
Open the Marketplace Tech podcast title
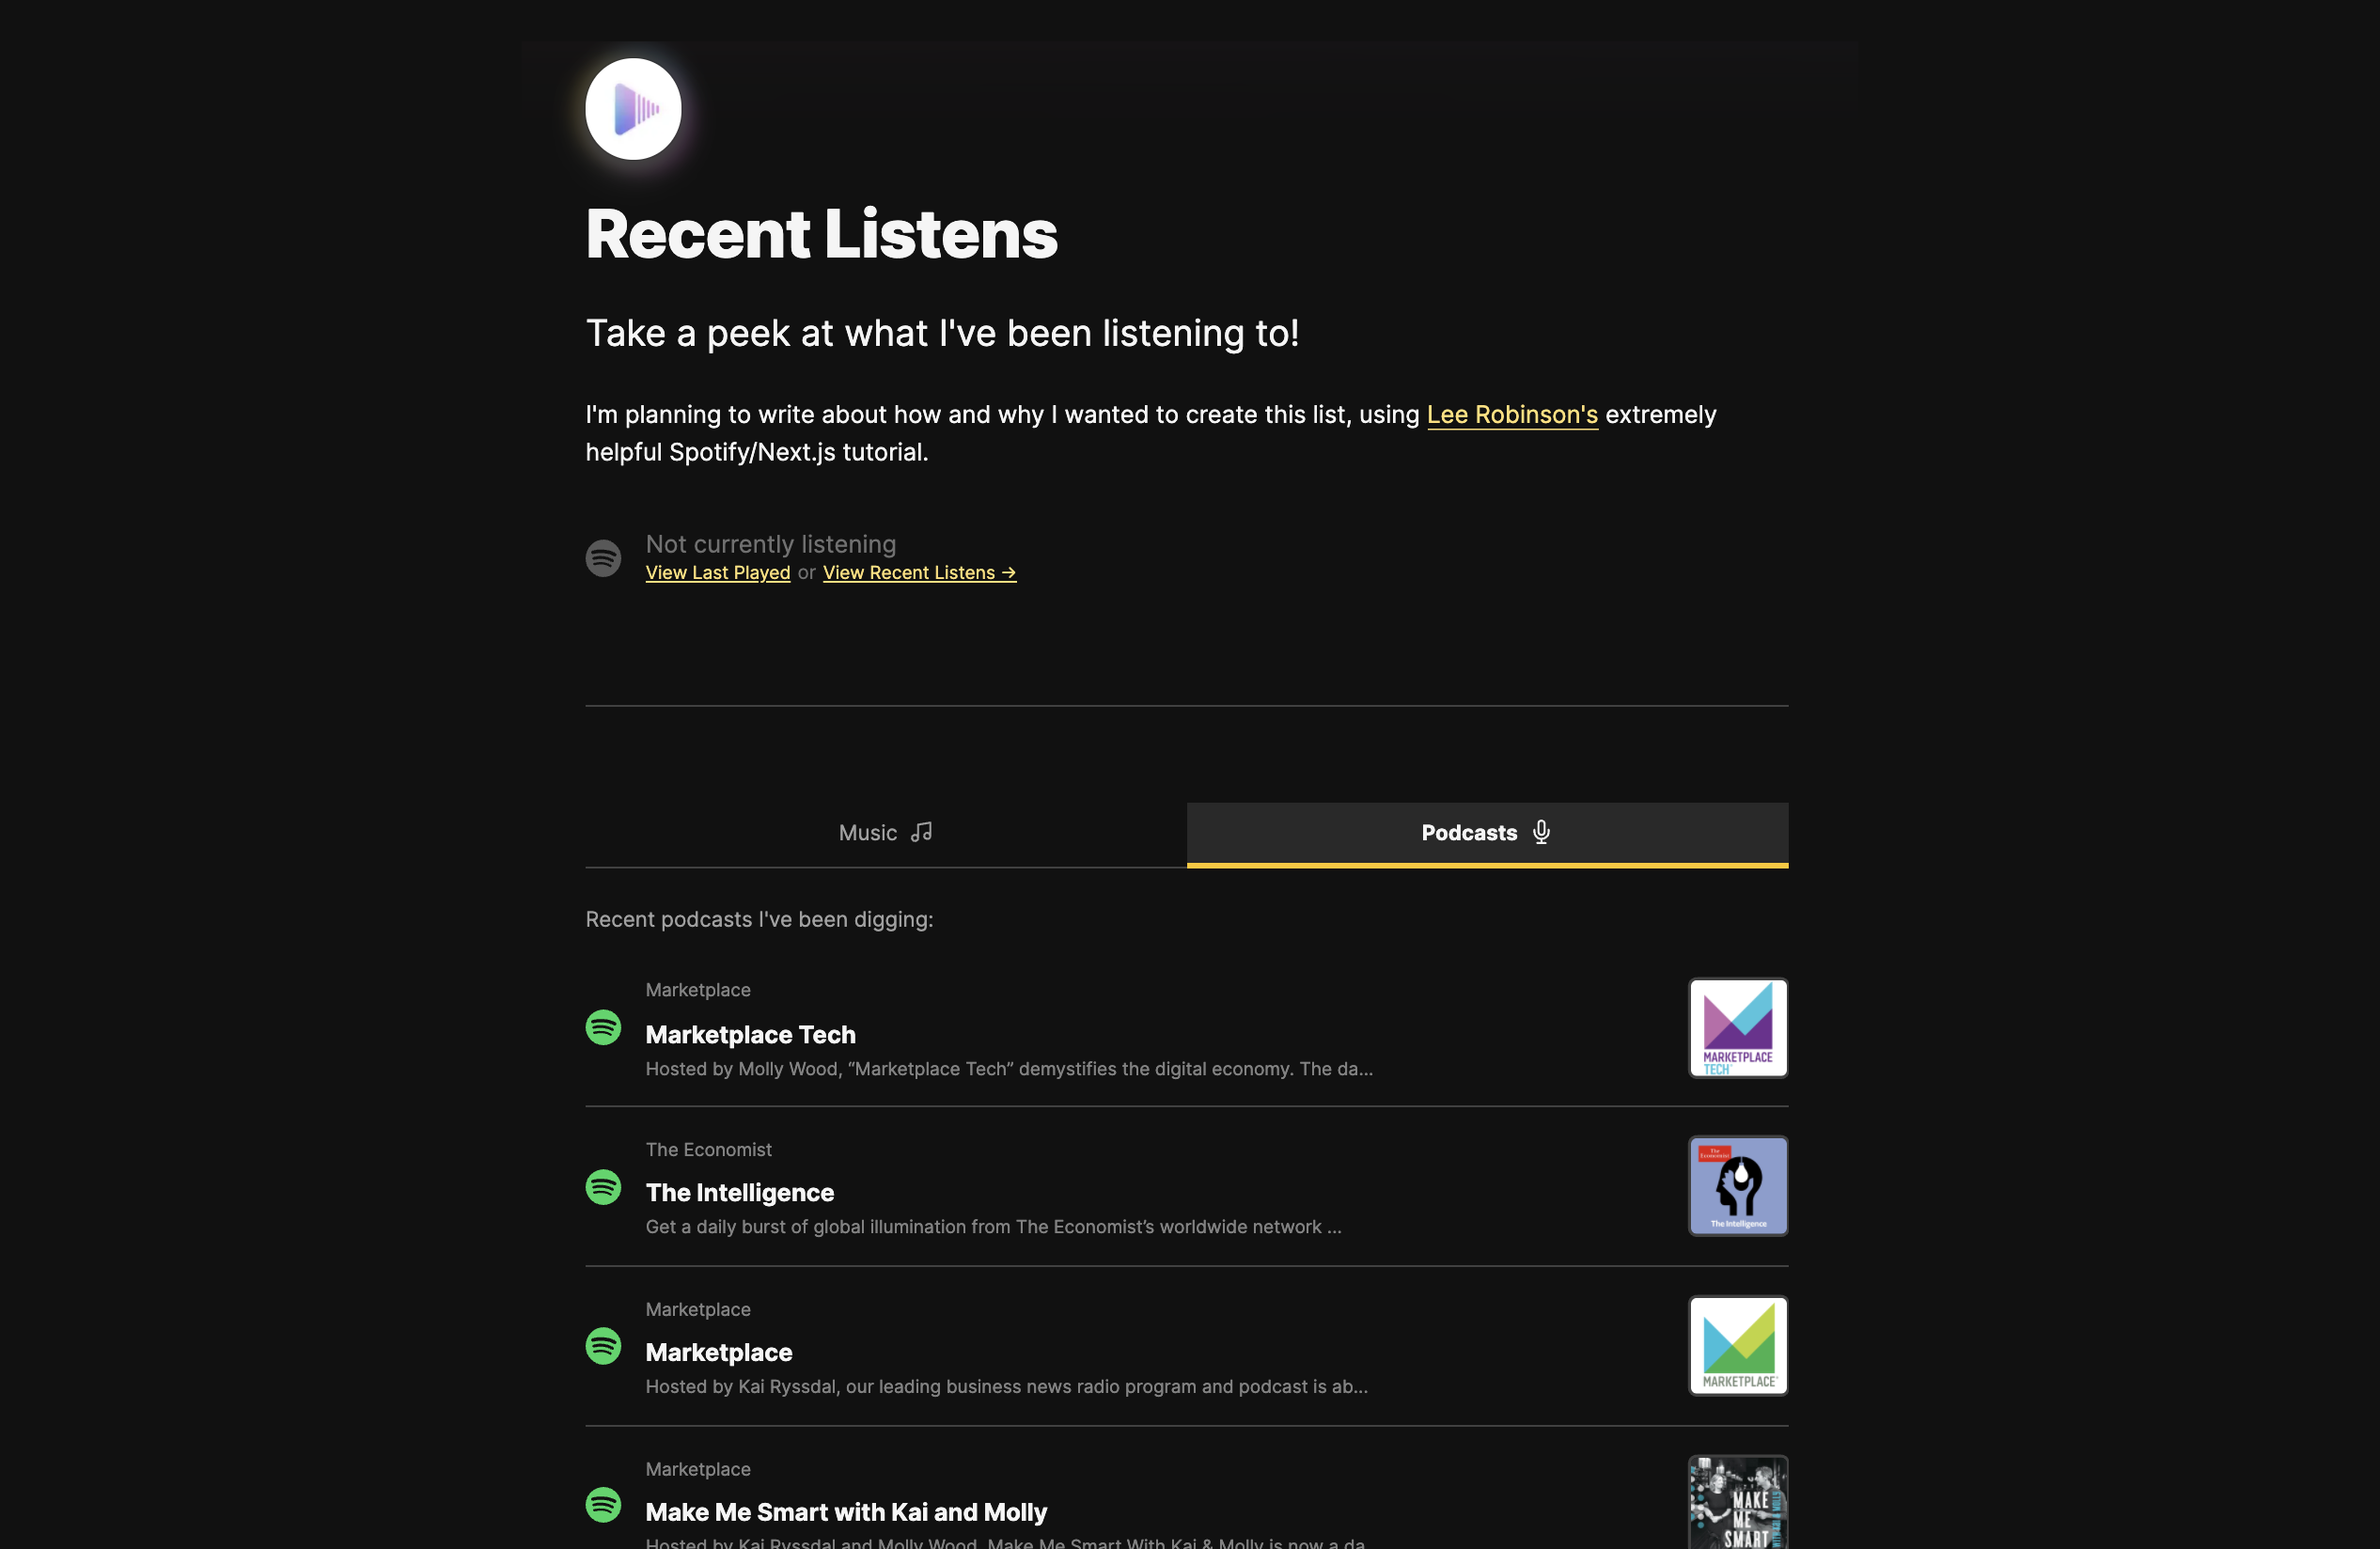click(751, 1034)
